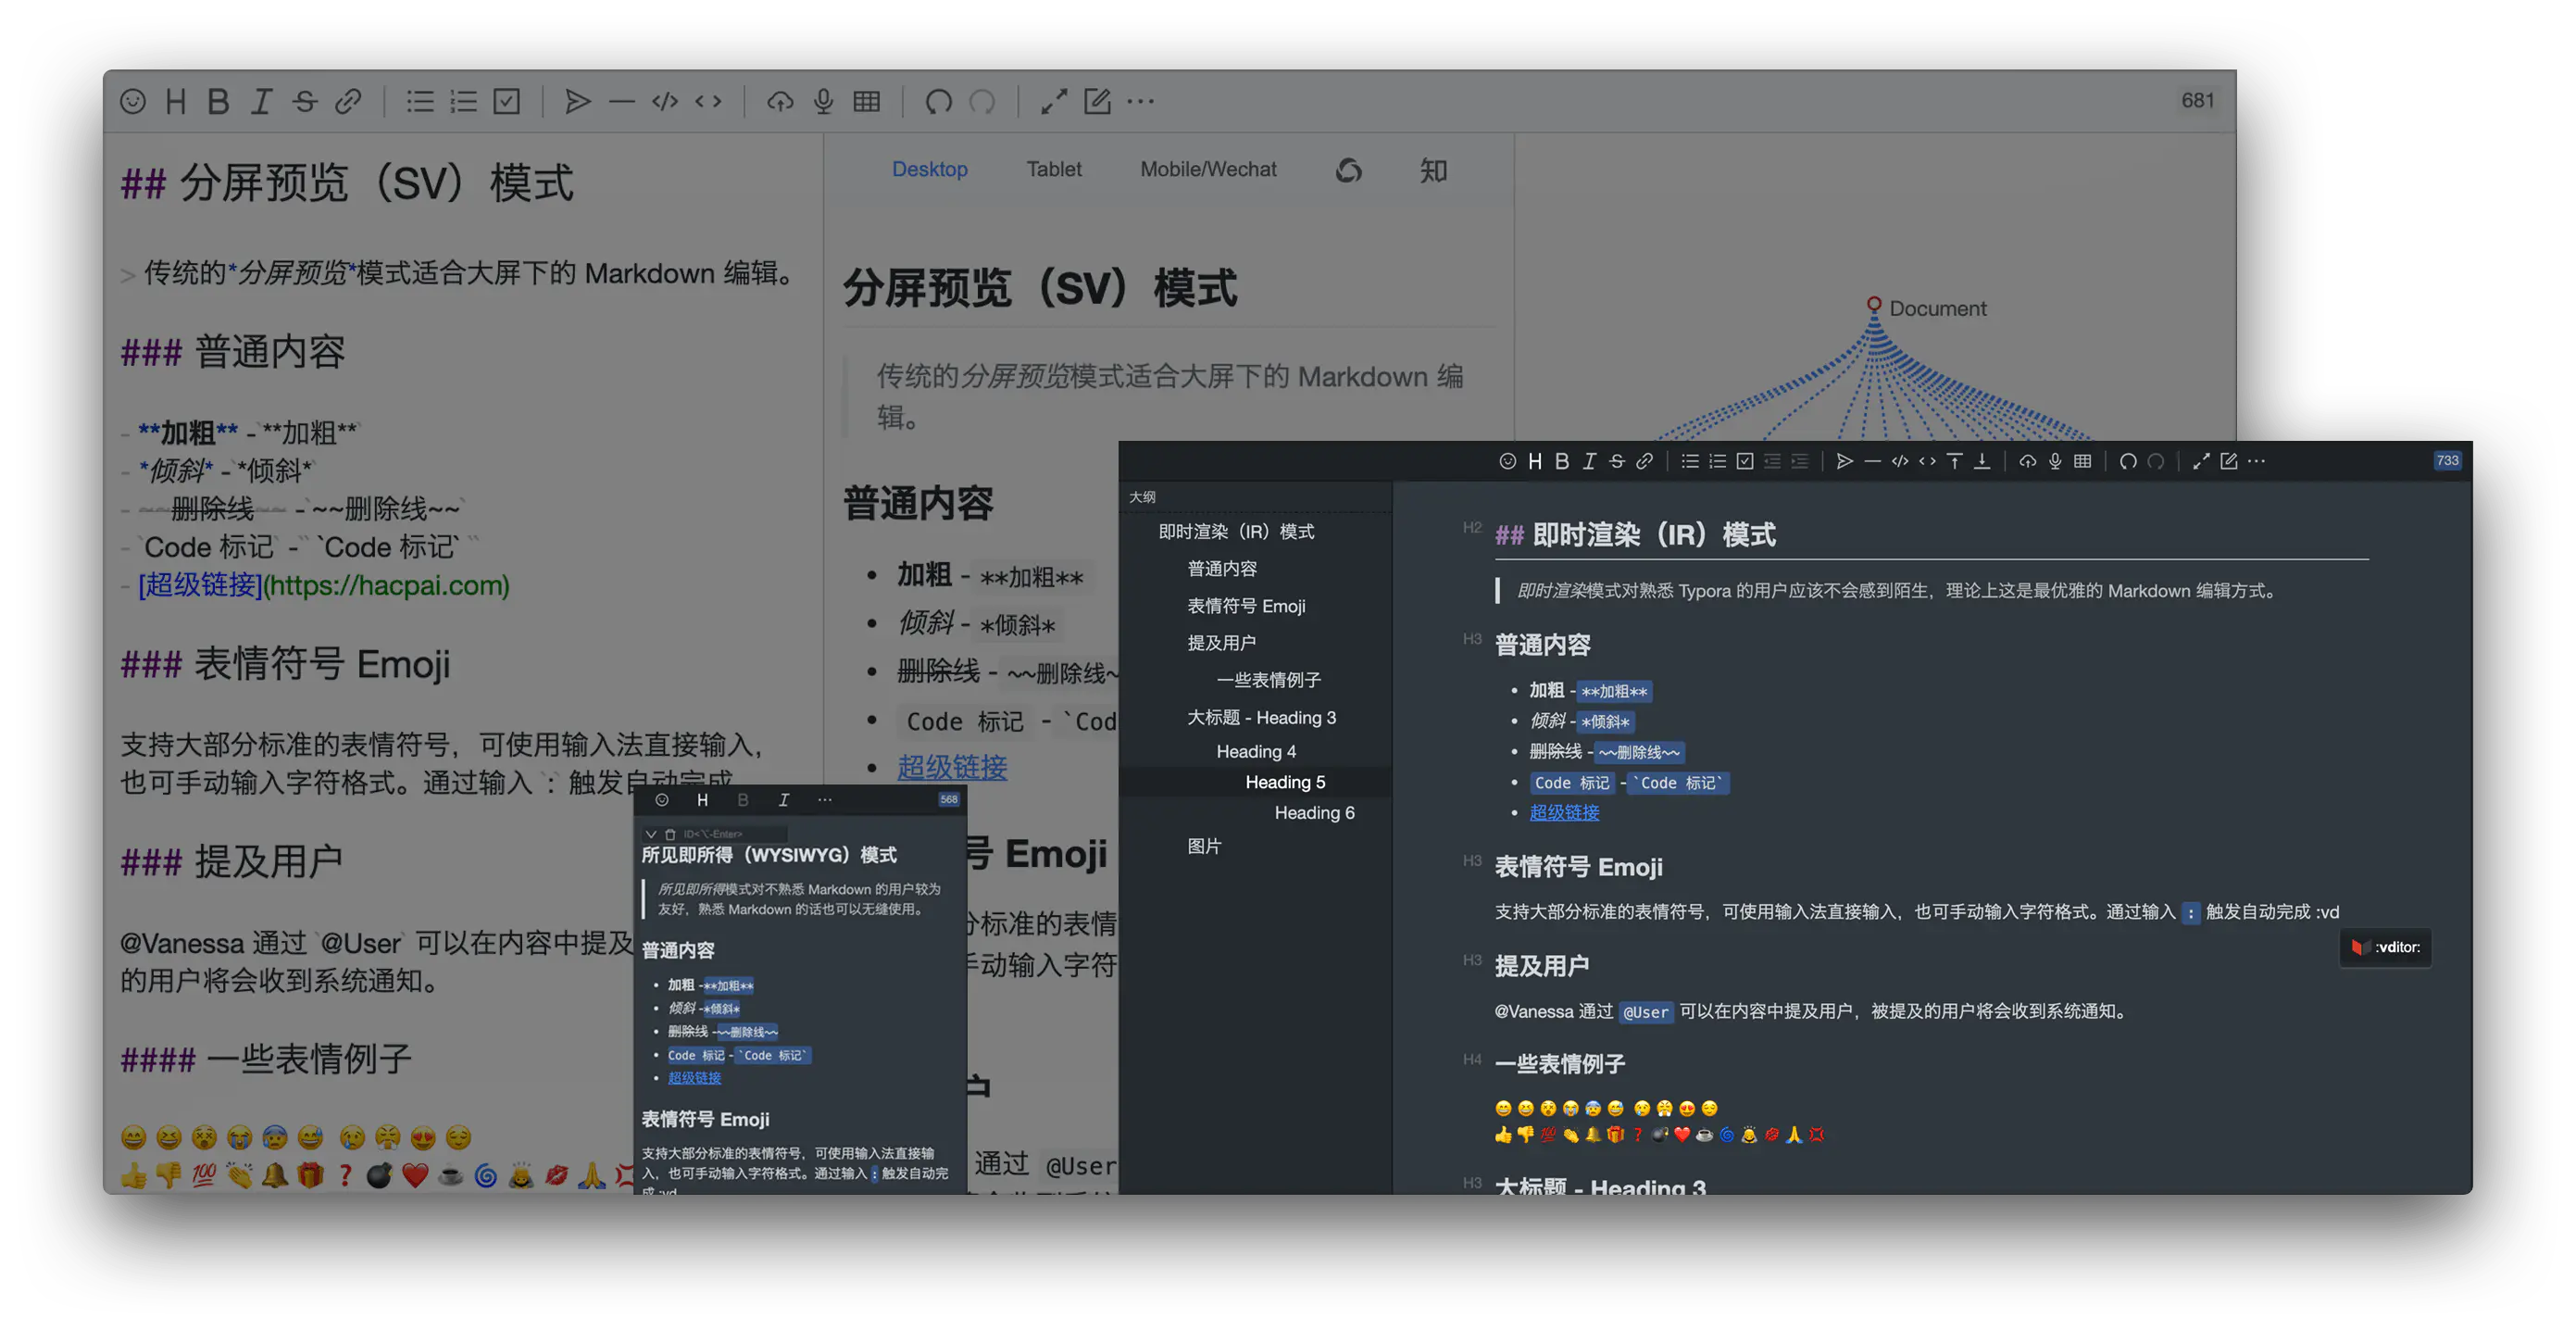
Task: Choose the :vditor: emoji autocomplete suggestion
Action: tap(2386, 948)
